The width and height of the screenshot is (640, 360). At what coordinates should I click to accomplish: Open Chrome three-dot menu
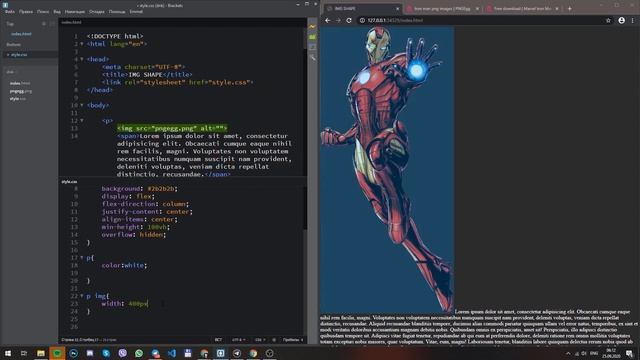pyautogui.click(x=633, y=20)
